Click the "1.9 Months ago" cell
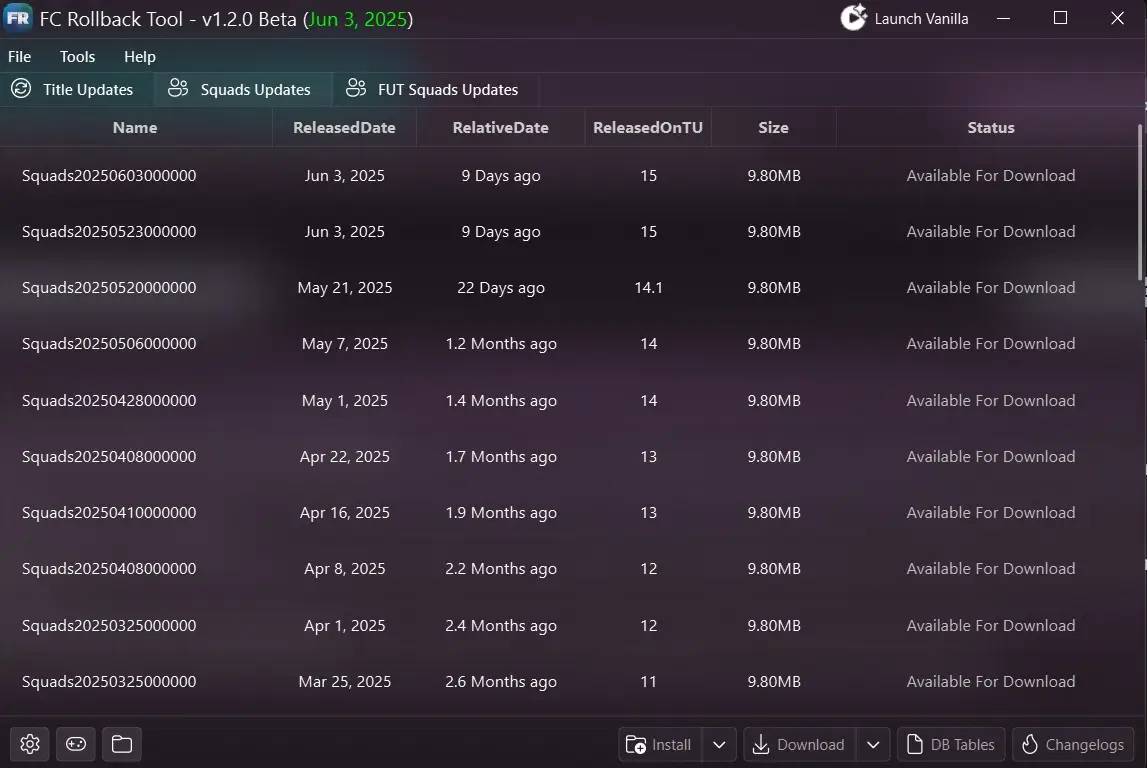 pyautogui.click(x=501, y=513)
